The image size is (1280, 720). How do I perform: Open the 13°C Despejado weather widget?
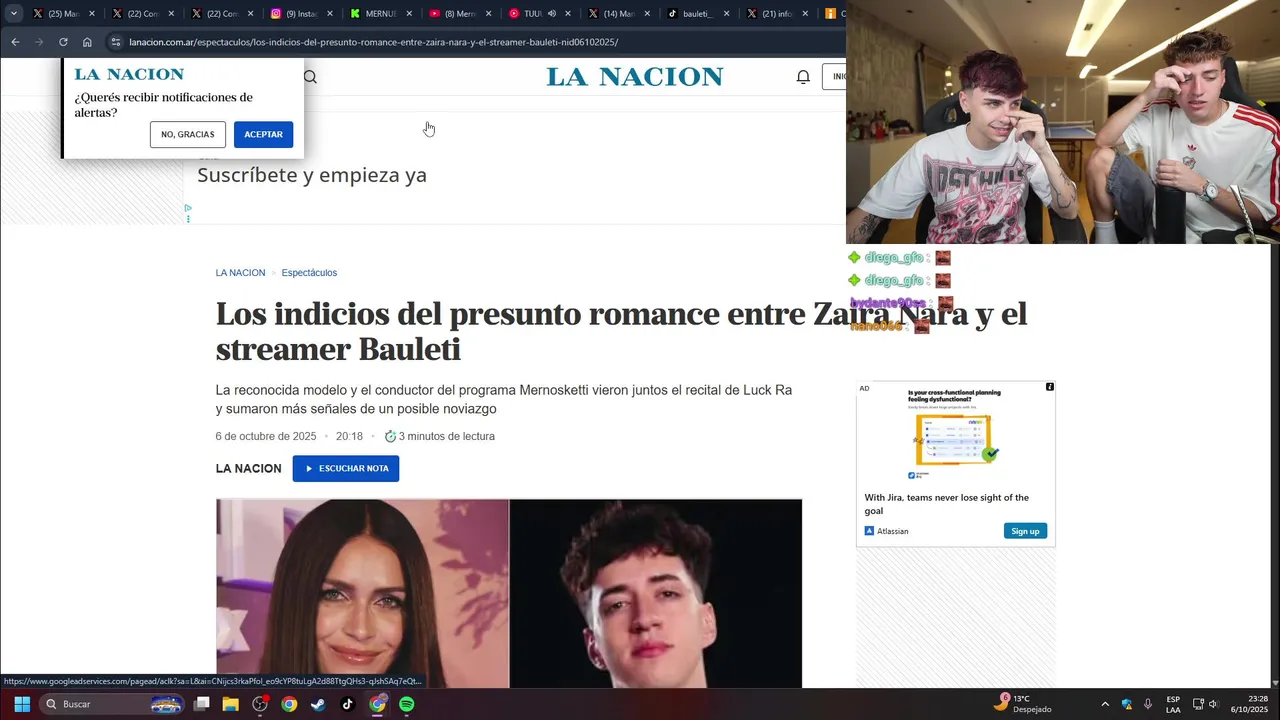click(1022, 704)
